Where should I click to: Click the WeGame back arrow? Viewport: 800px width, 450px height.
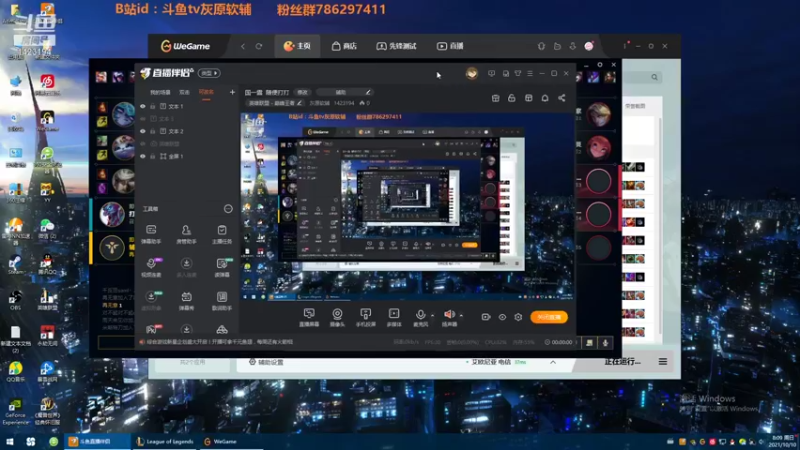[x=243, y=46]
